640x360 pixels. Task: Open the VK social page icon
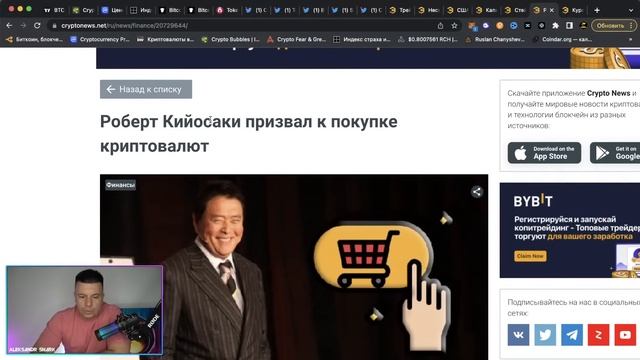tap(518, 335)
